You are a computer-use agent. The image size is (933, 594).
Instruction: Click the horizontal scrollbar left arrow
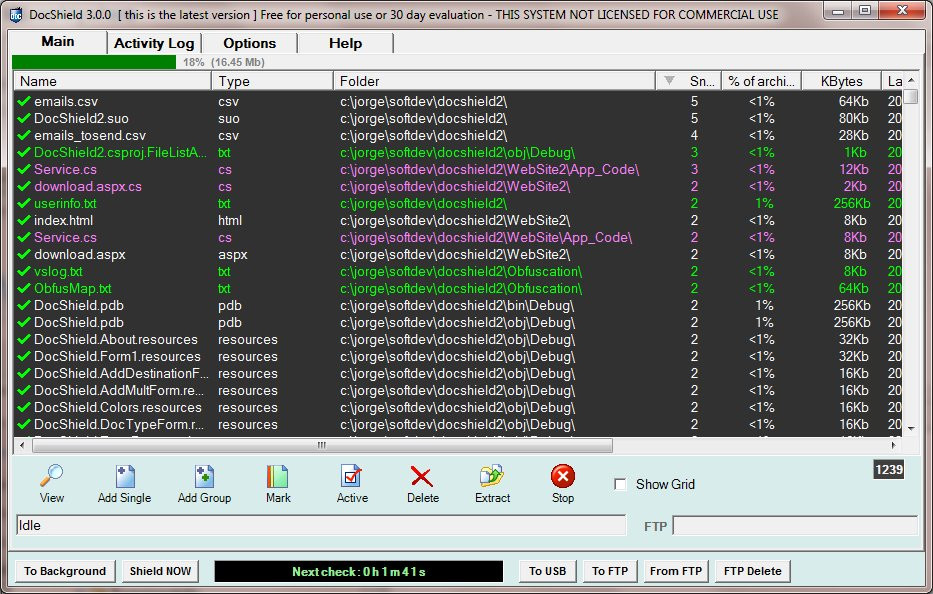point(22,445)
